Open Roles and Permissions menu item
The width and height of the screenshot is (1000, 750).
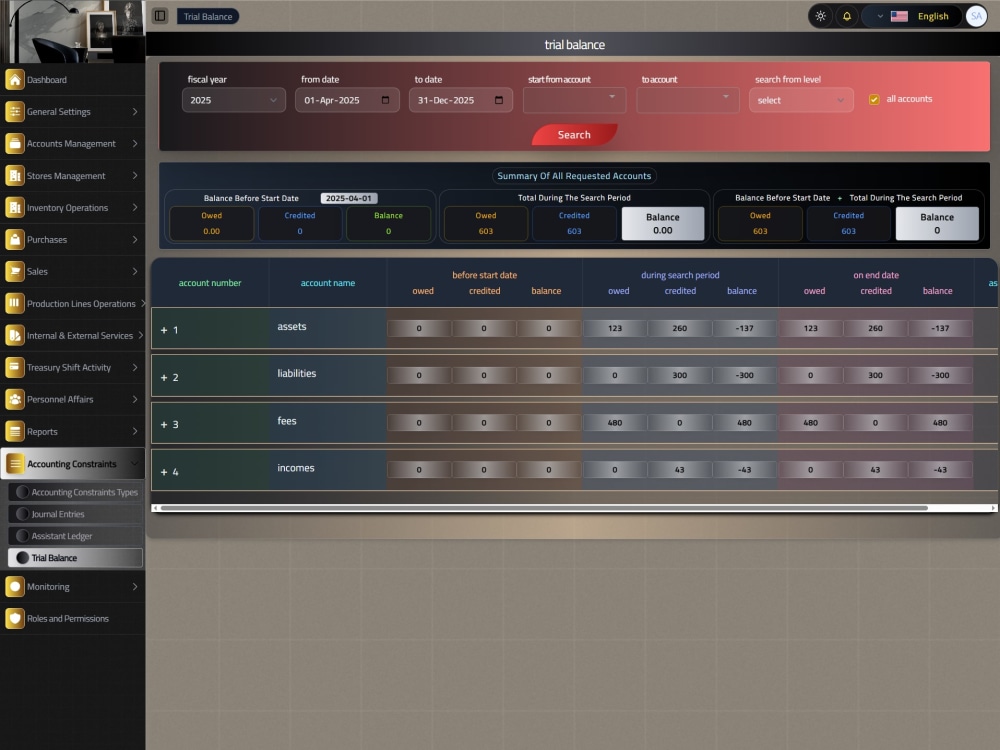coord(73,618)
